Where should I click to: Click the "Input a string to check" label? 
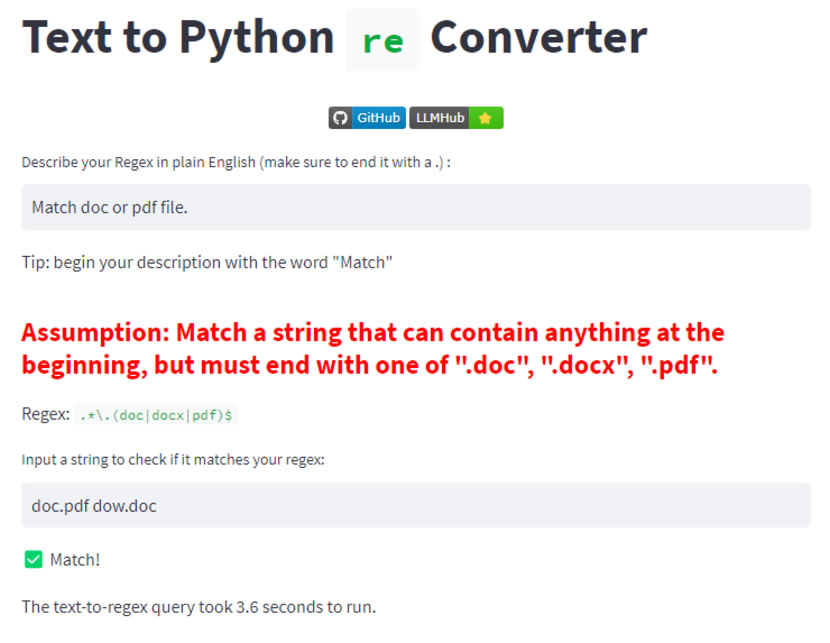(174, 460)
